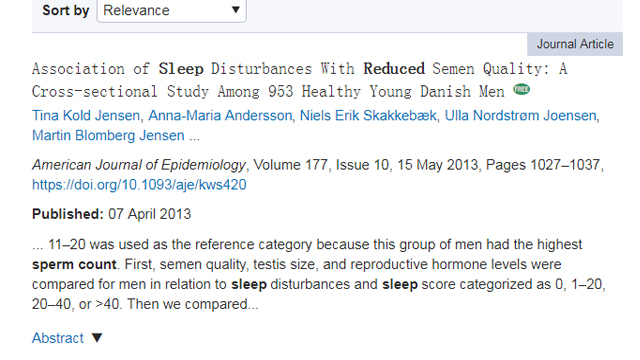
Task: Follow the doi.org/10.1093/aje/kws420 link
Action: (x=139, y=185)
